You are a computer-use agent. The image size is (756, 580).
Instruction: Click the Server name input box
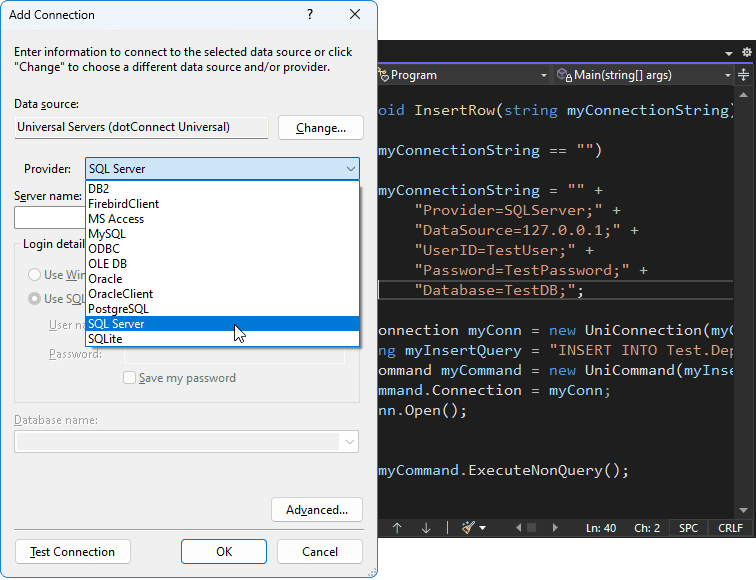(50, 217)
